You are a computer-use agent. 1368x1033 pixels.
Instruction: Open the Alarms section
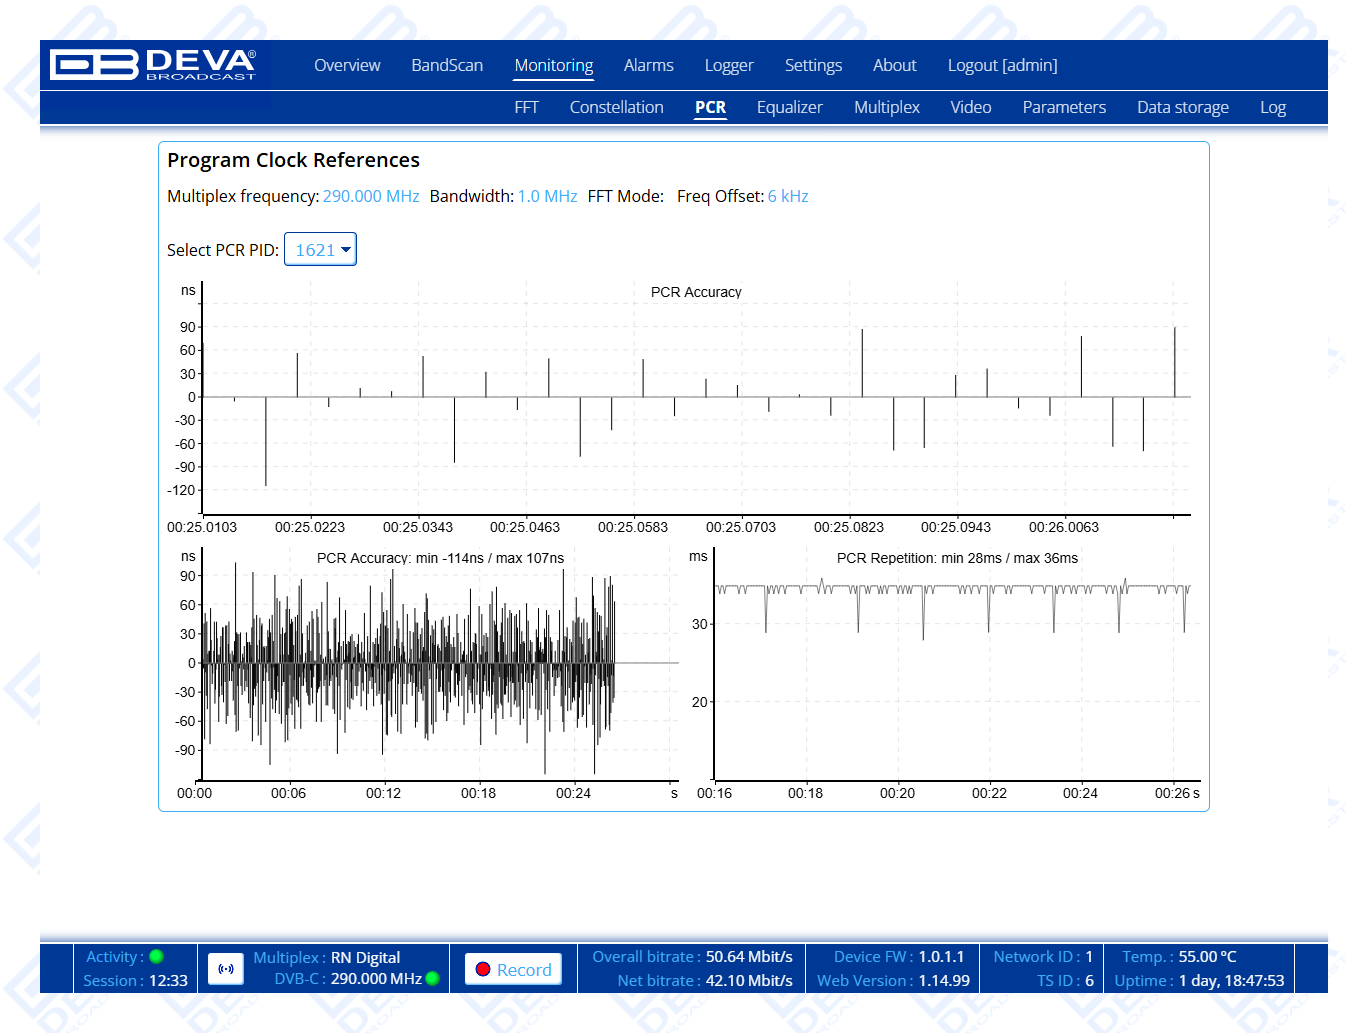tap(648, 66)
